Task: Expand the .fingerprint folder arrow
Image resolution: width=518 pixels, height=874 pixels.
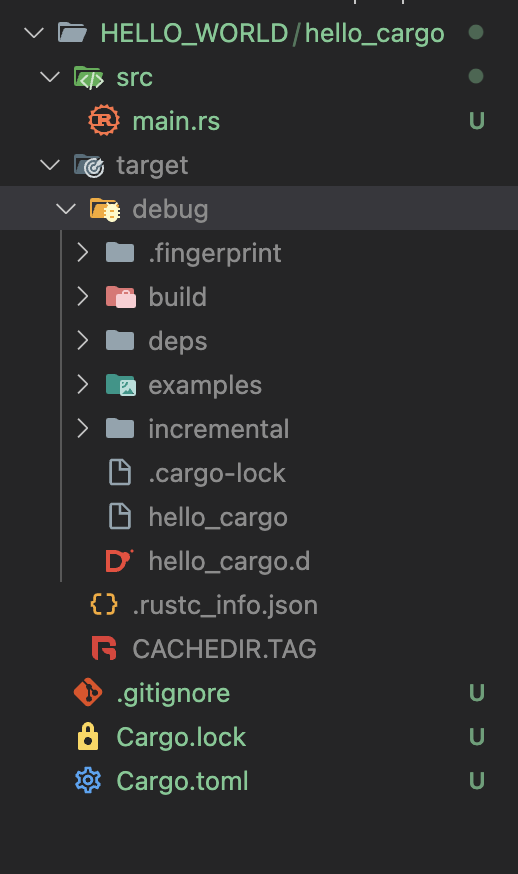Action: click(83, 253)
